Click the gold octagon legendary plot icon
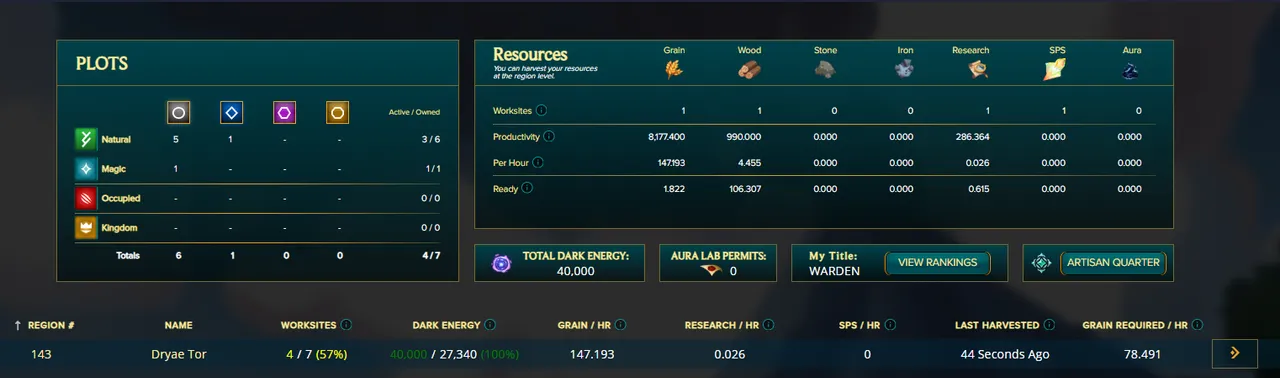The width and height of the screenshot is (1280, 378). pyautogui.click(x=338, y=113)
